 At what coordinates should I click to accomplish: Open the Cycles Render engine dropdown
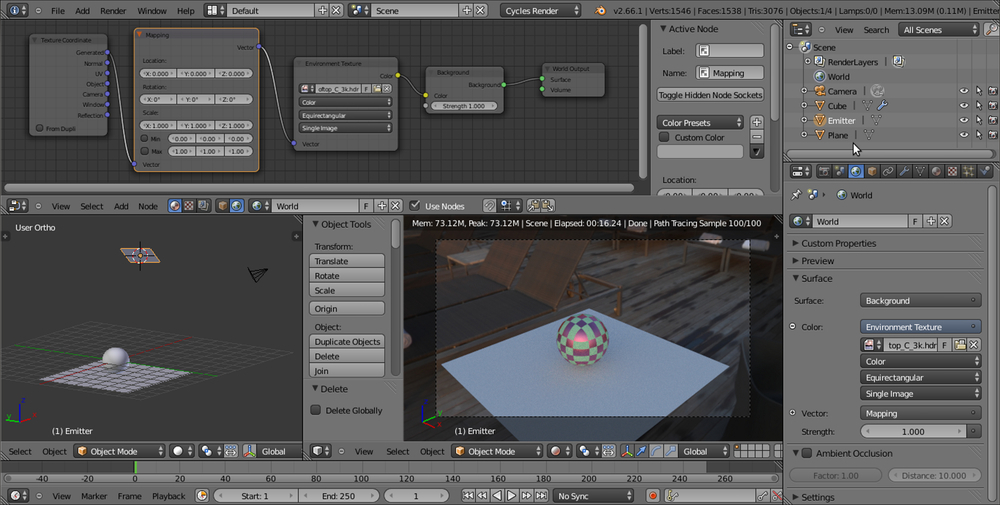click(542, 10)
